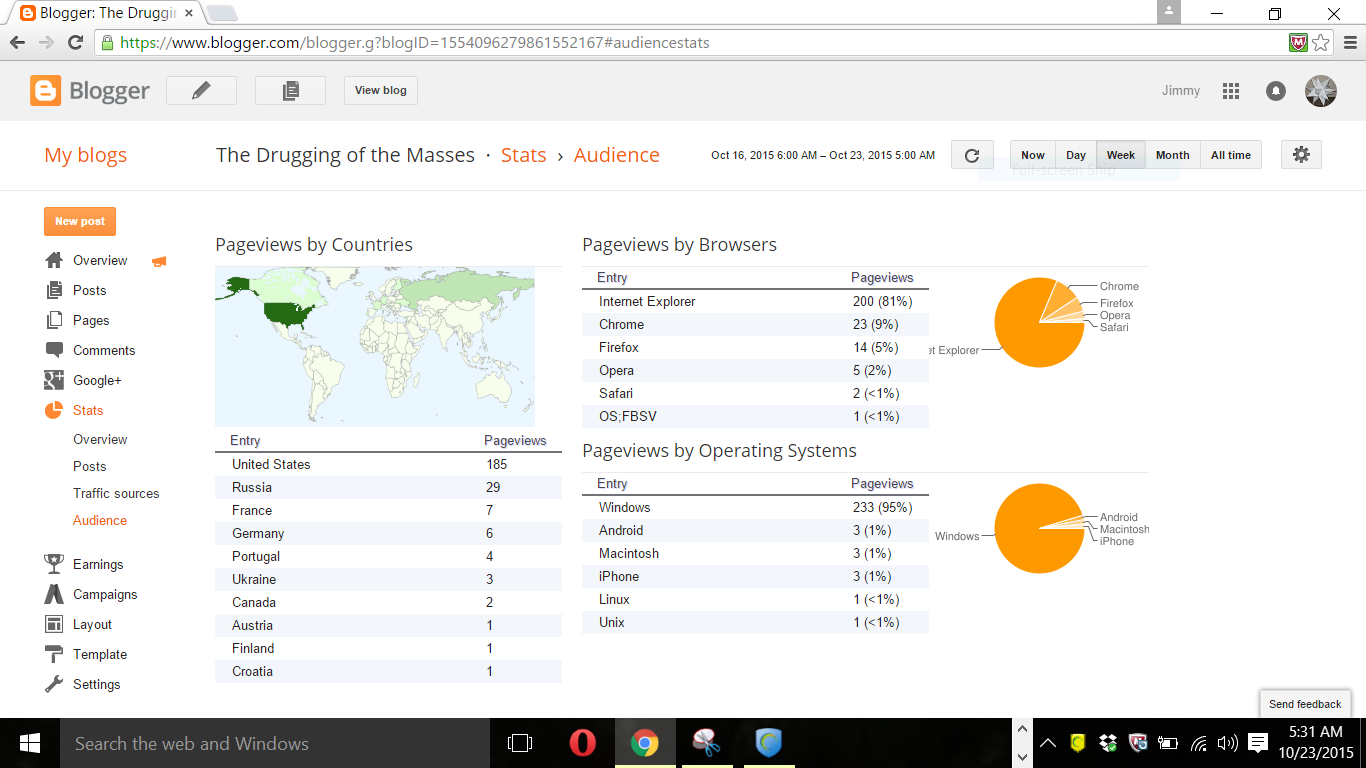Click the Pages sidebar icon

54,320
